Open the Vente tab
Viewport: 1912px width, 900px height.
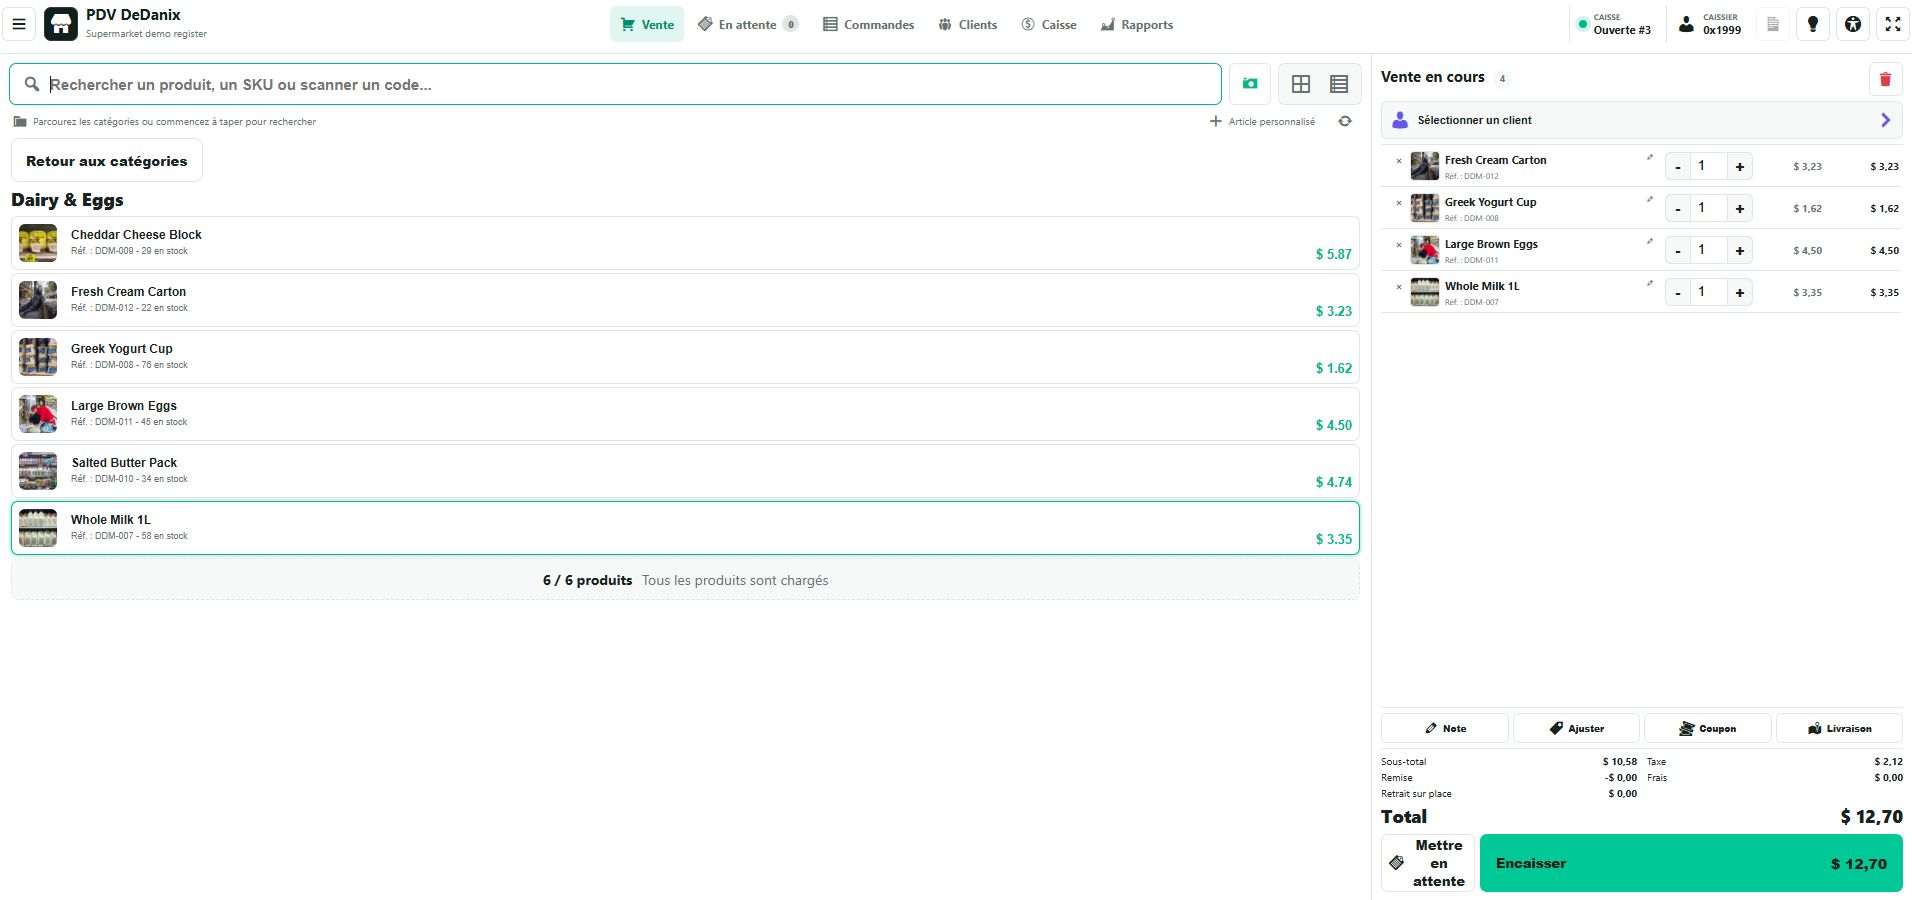click(x=647, y=24)
